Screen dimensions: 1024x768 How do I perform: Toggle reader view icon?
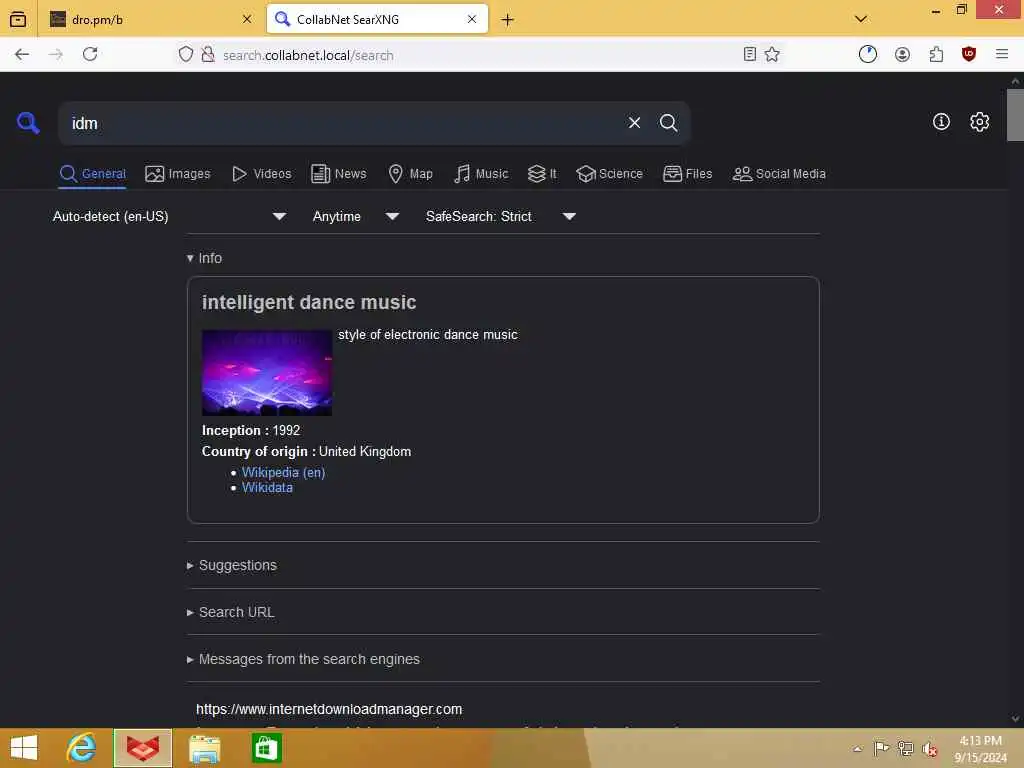click(750, 54)
